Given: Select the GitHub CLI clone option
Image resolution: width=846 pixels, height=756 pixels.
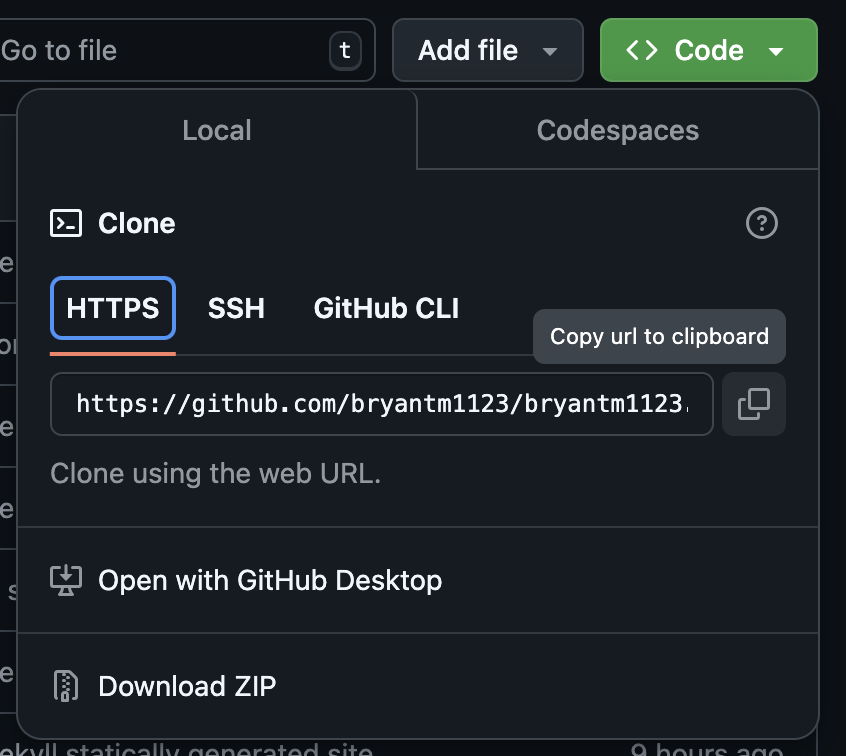Looking at the screenshot, I should click(x=386, y=308).
